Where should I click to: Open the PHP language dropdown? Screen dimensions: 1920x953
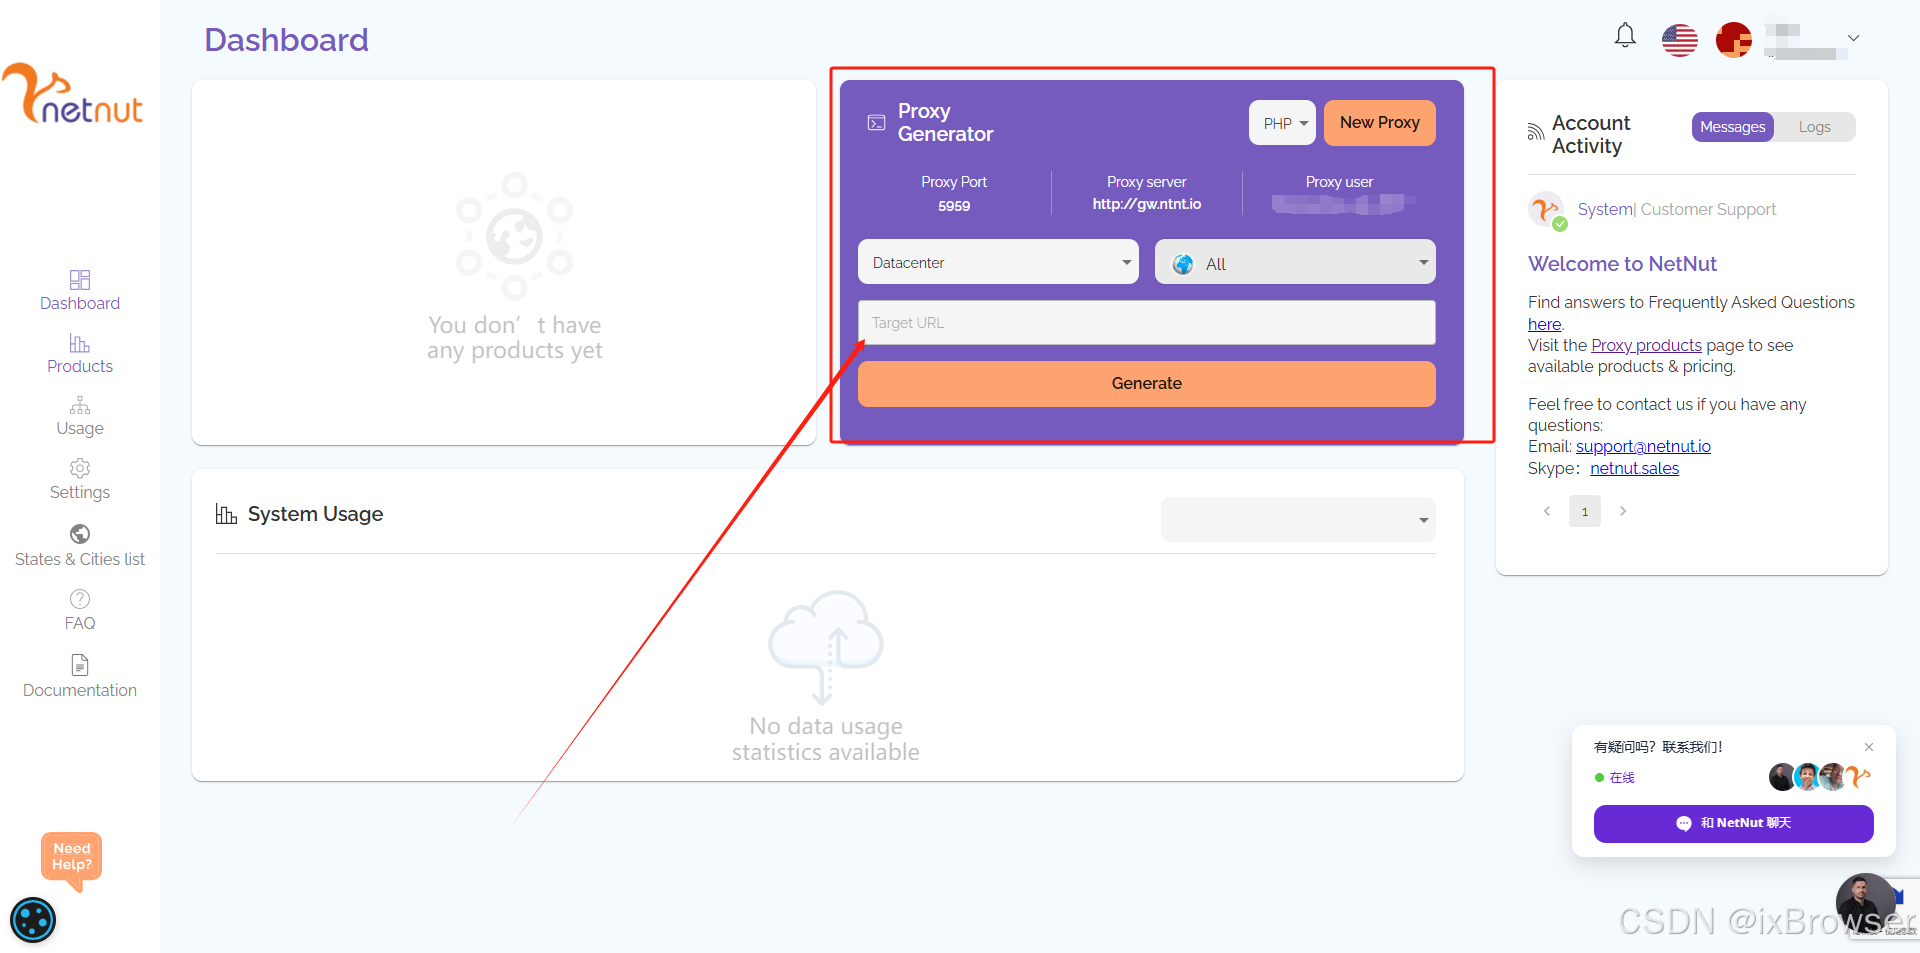click(1282, 123)
